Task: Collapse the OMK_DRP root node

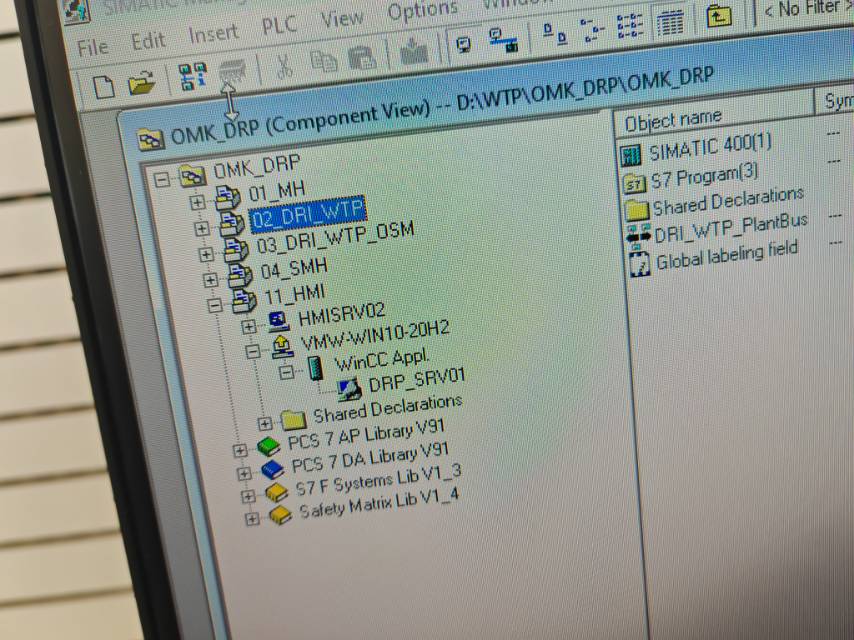Action: [x=161, y=179]
